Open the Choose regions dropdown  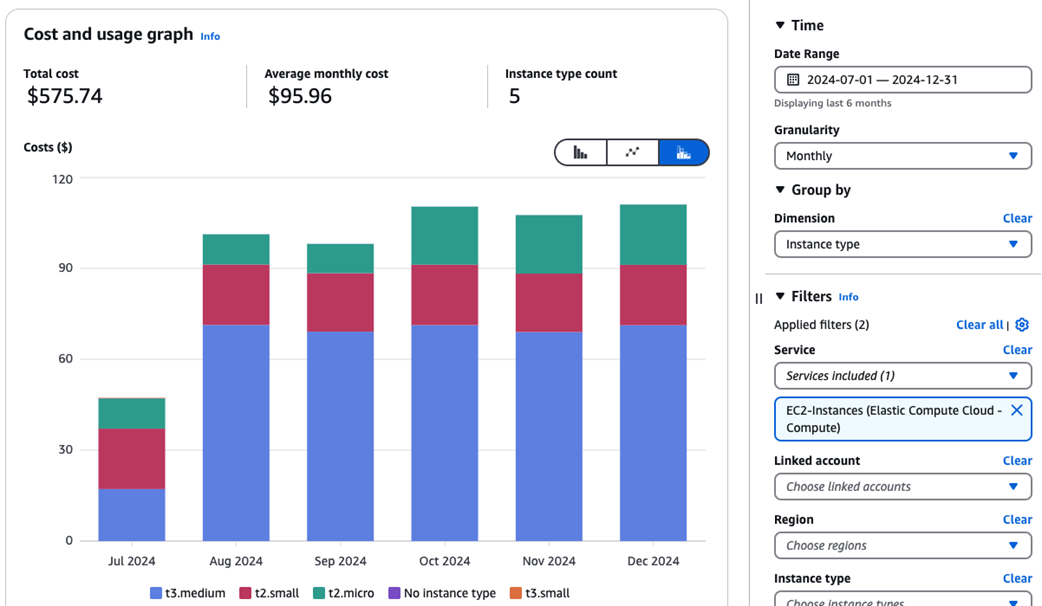point(902,546)
